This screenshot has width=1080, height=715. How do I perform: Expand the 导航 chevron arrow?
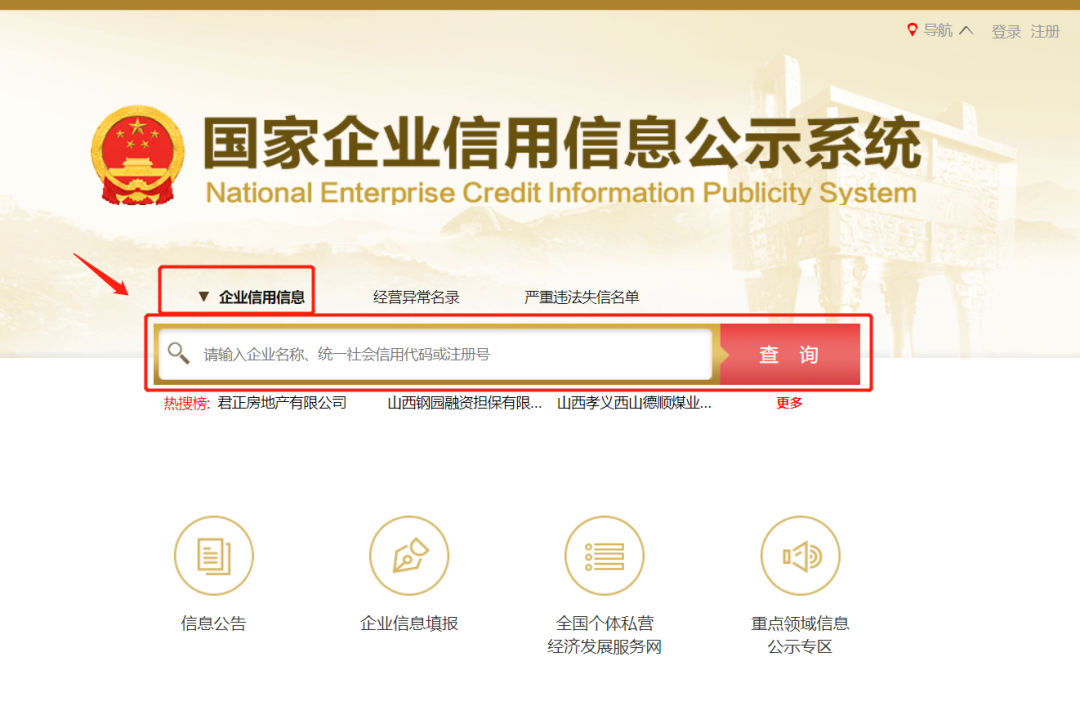966,30
